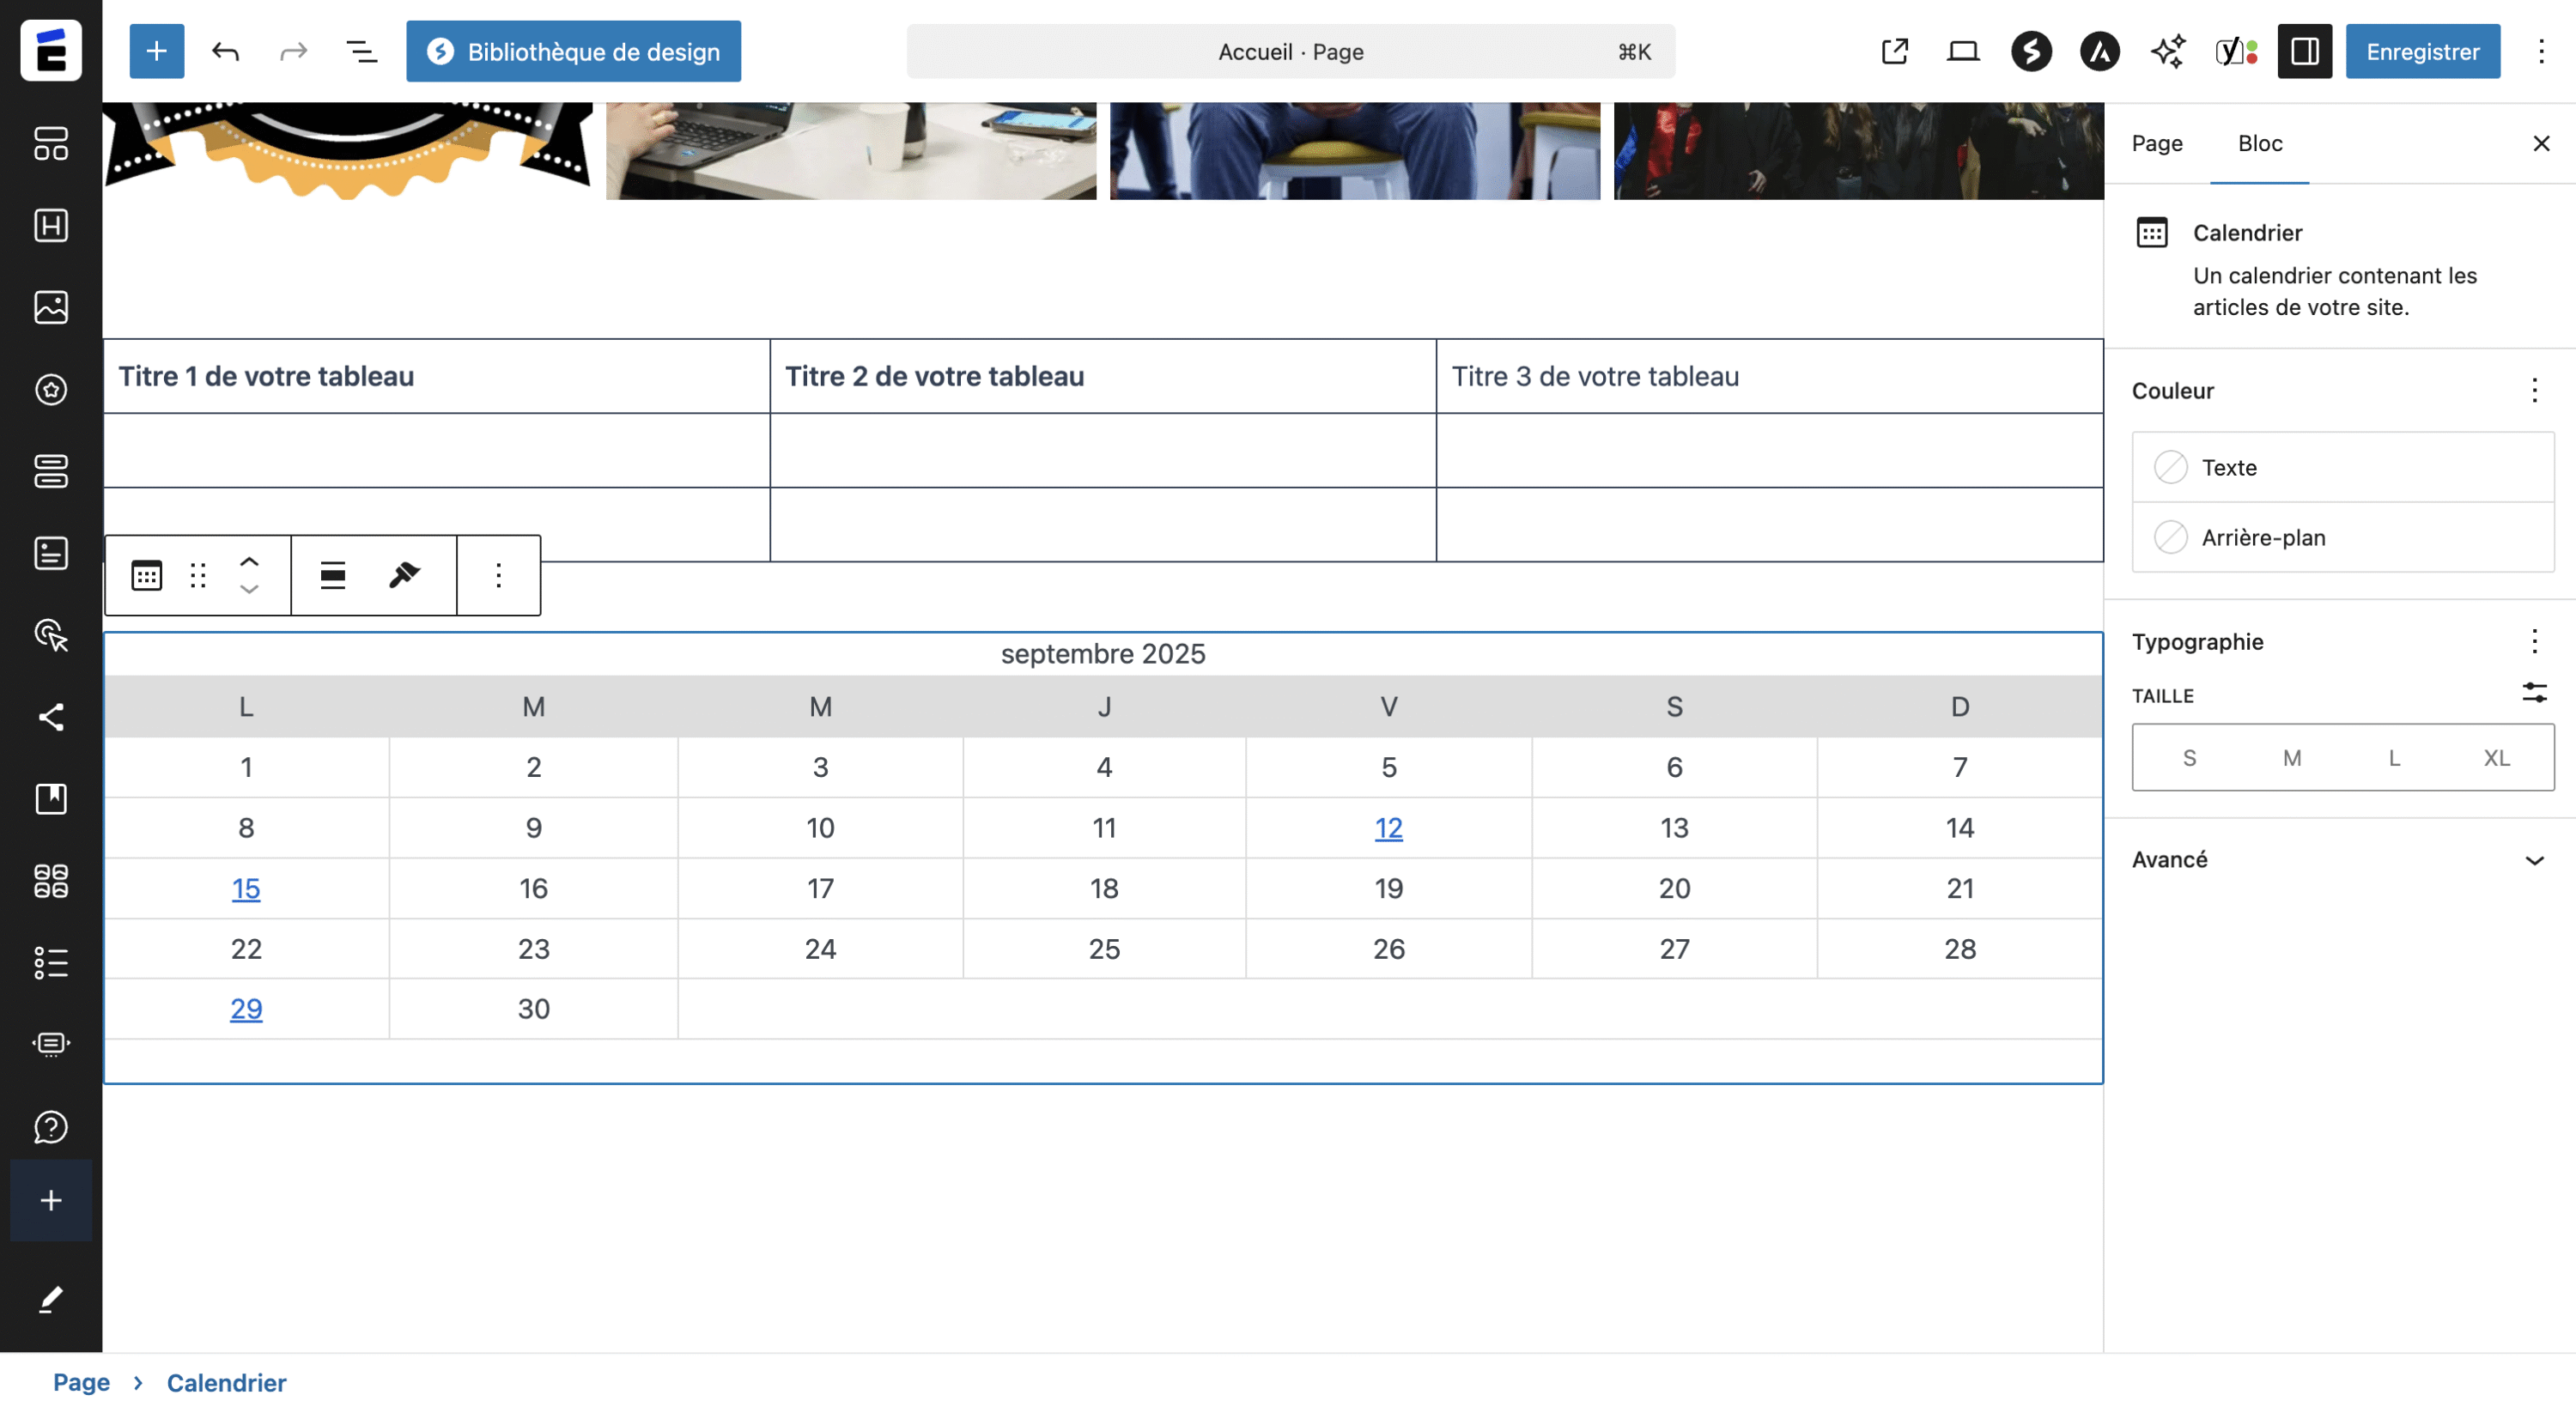The width and height of the screenshot is (2576, 1407).
Task: Select the XL font size
Action: pyautogui.click(x=2496, y=758)
